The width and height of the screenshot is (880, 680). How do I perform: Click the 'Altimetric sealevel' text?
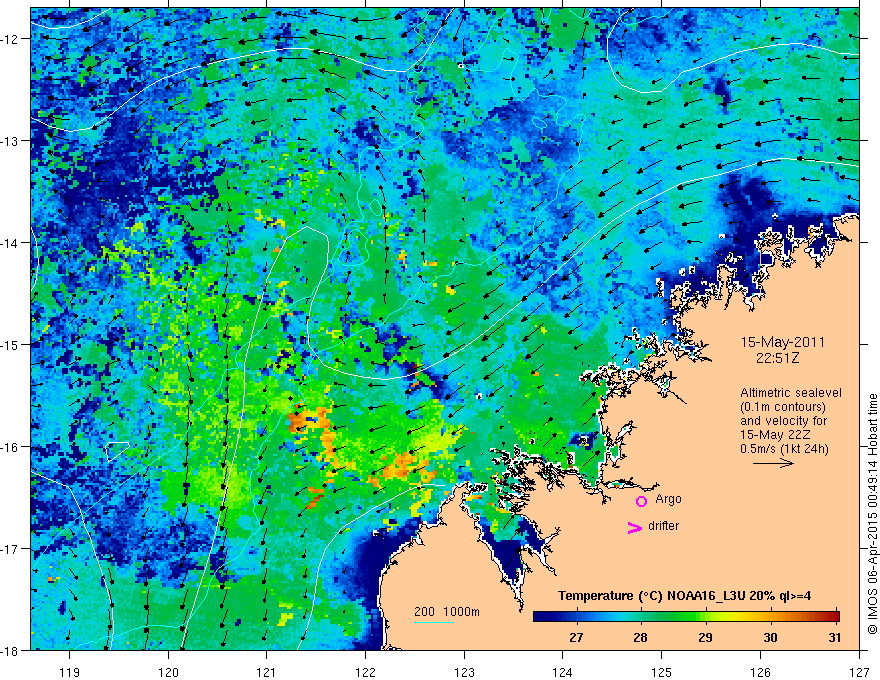tap(791, 393)
